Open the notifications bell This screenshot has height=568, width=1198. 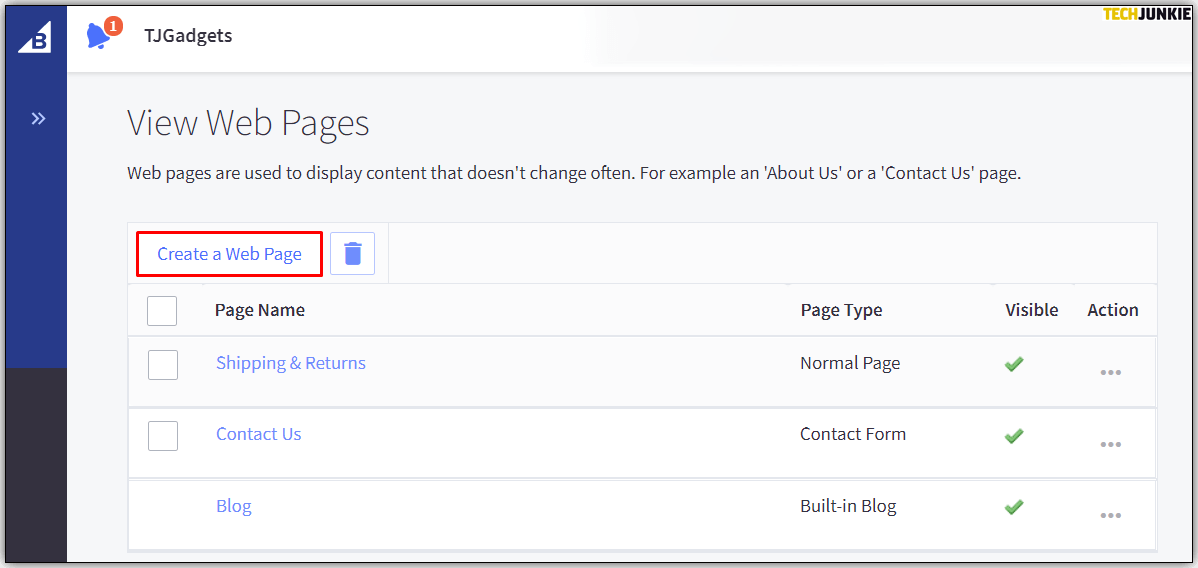click(99, 36)
